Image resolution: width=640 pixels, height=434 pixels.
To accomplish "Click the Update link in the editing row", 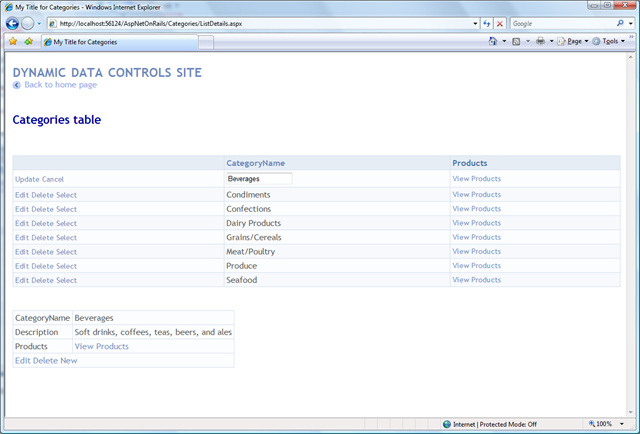I will click(27, 179).
